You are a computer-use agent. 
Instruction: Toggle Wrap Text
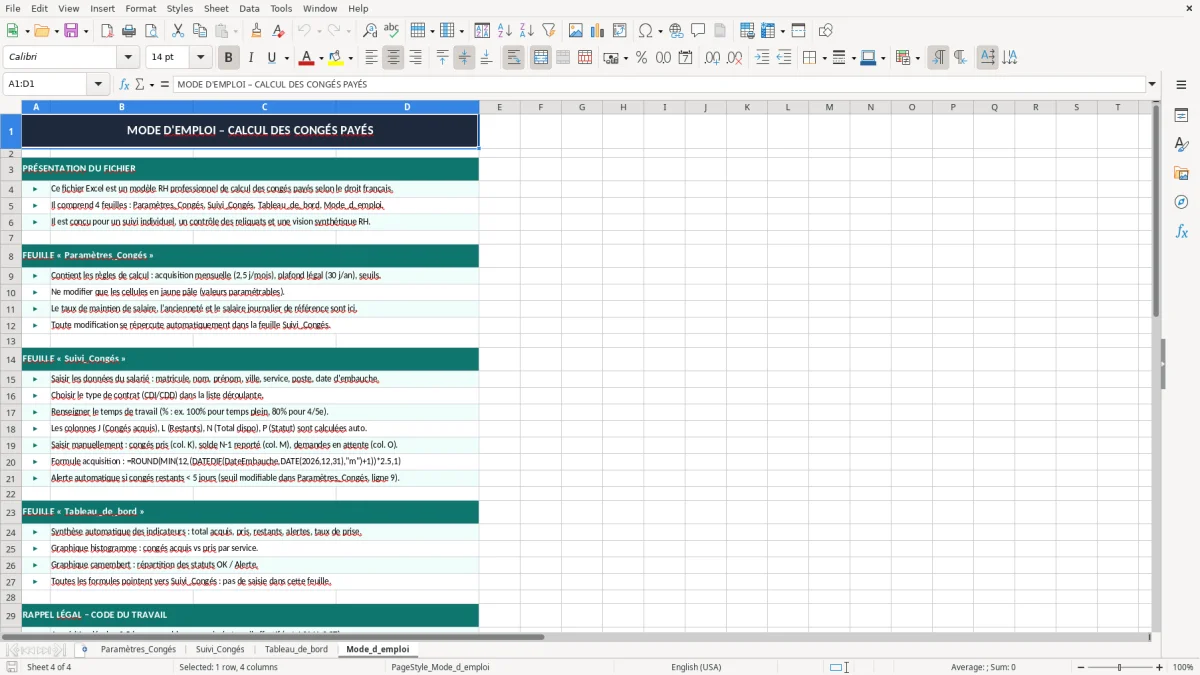click(513, 58)
